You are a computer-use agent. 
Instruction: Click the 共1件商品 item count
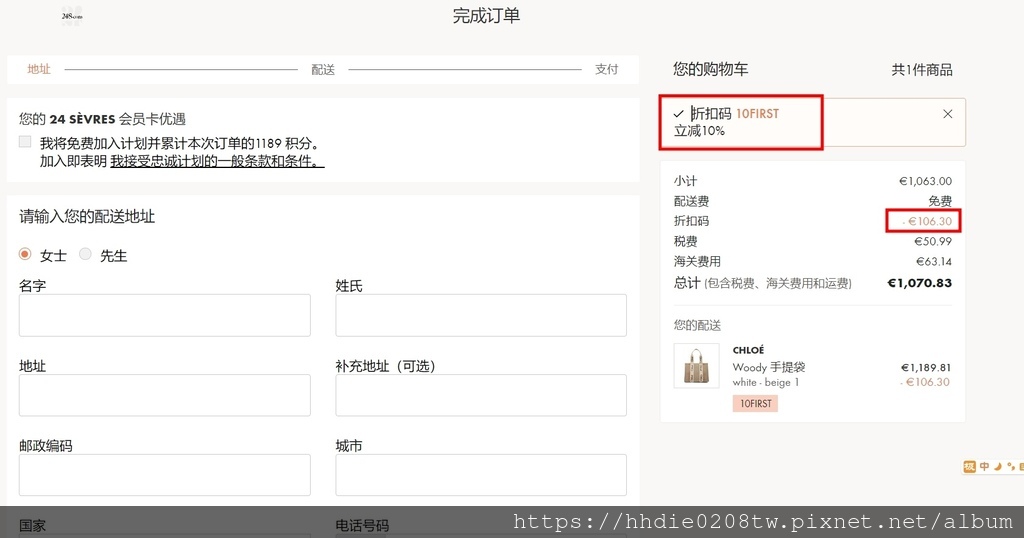click(921, 70)
